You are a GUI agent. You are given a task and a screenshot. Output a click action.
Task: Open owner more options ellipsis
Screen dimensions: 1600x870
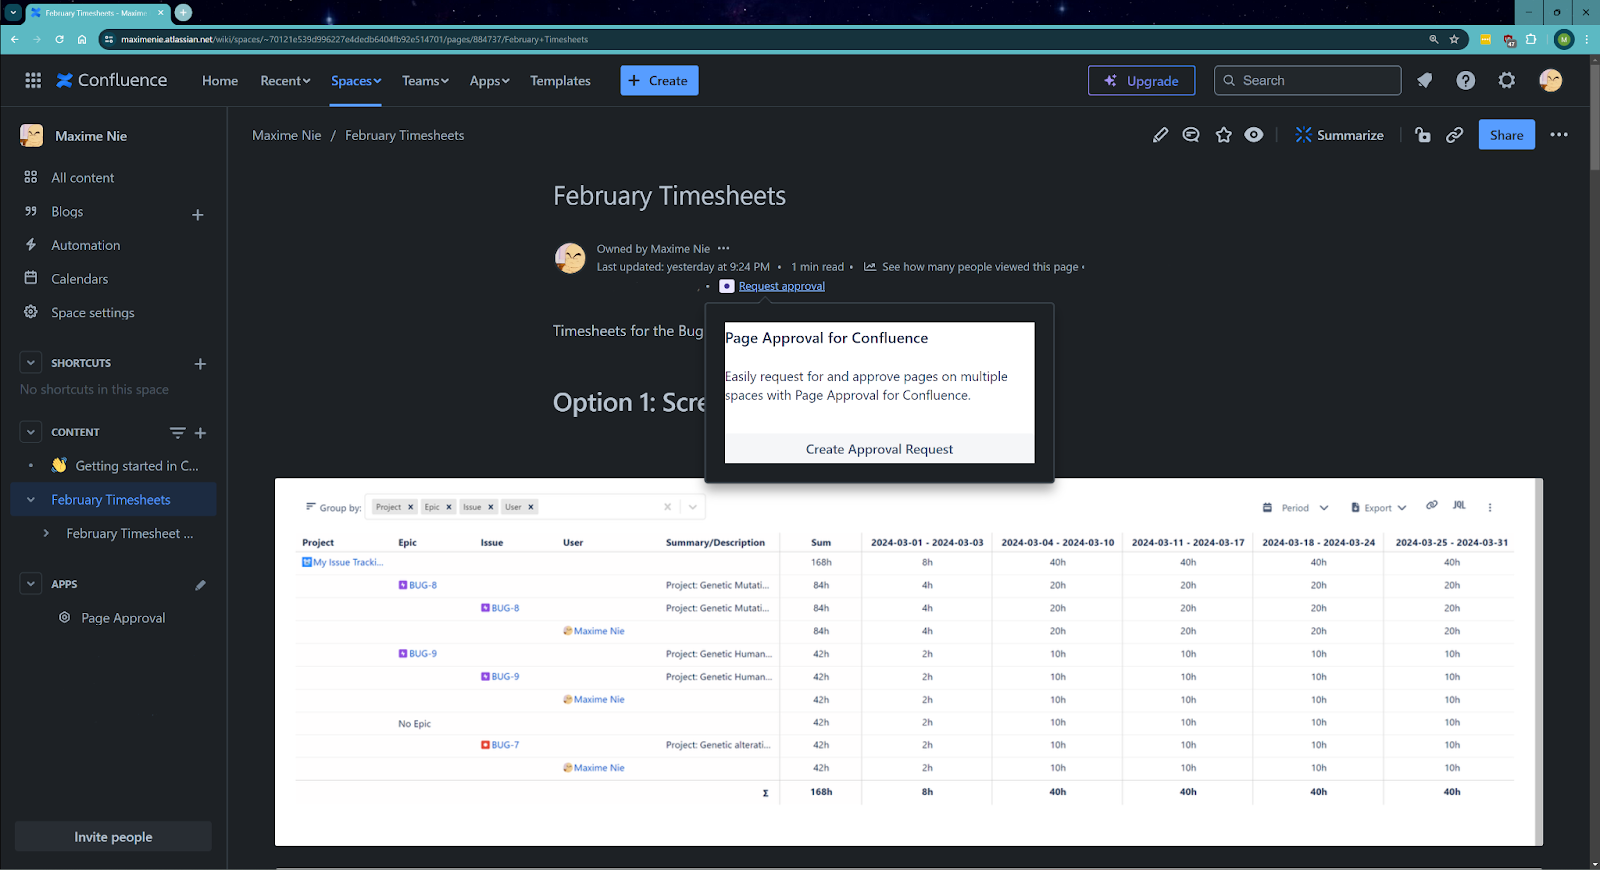724,248
